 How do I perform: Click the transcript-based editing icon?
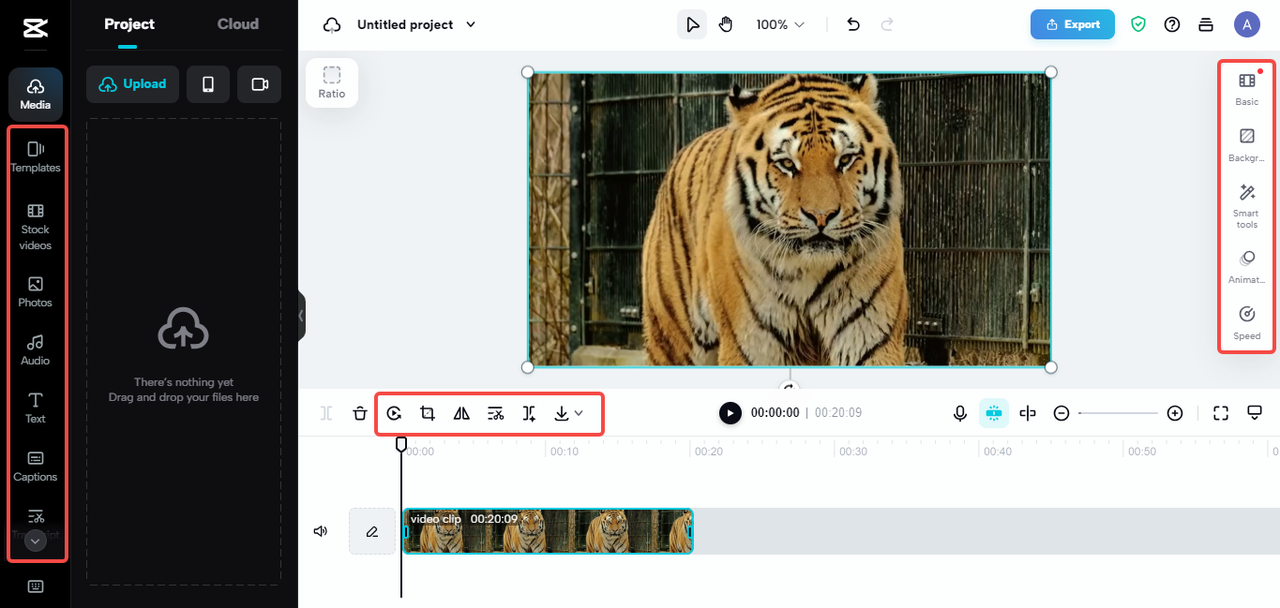[x=496, y=413]
